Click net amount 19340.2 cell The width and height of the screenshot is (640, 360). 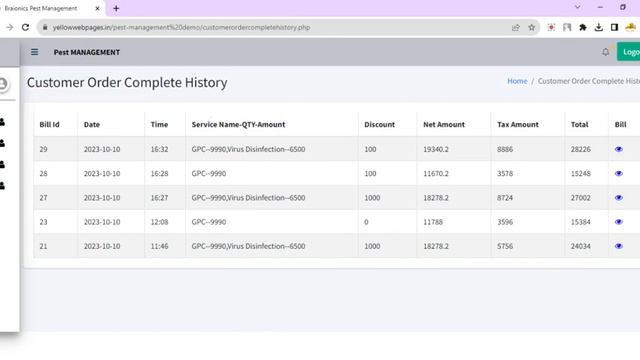(x=454, y=149)
